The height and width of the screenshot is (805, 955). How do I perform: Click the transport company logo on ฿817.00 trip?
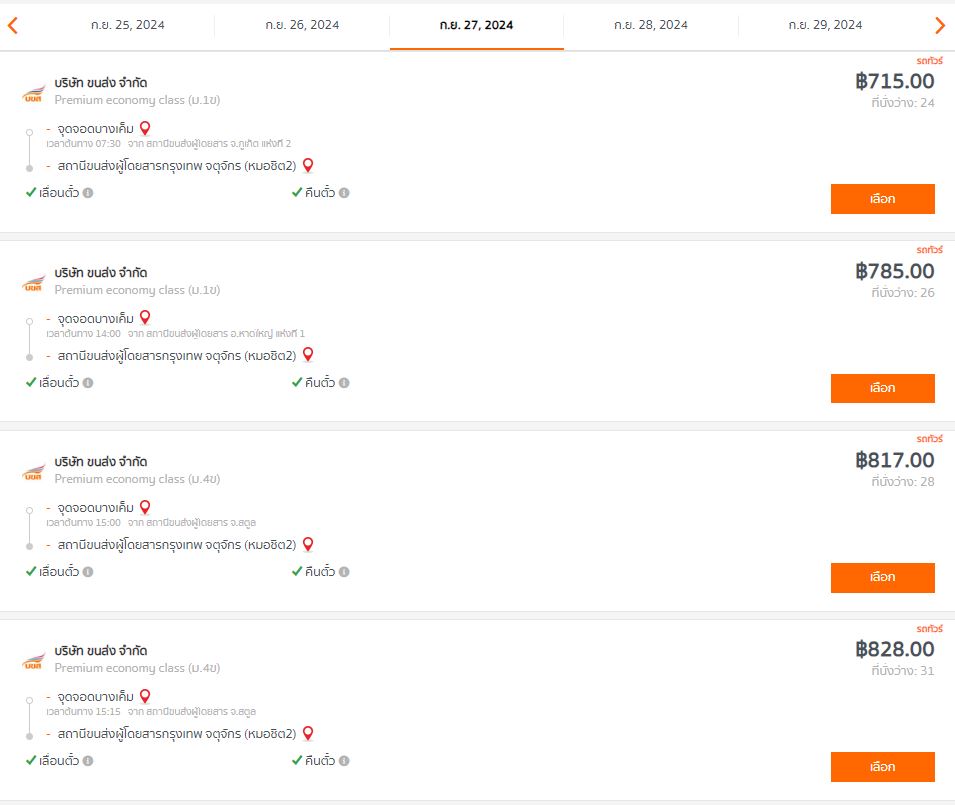[x=34, y=473]
